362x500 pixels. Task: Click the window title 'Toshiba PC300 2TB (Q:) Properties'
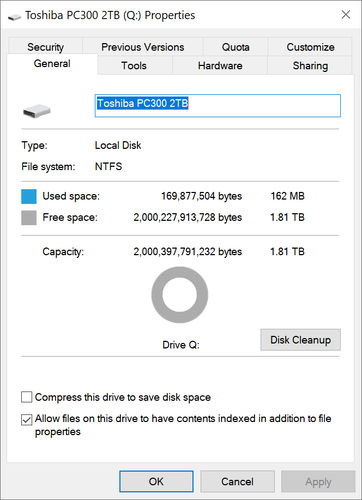pos(110,15)
